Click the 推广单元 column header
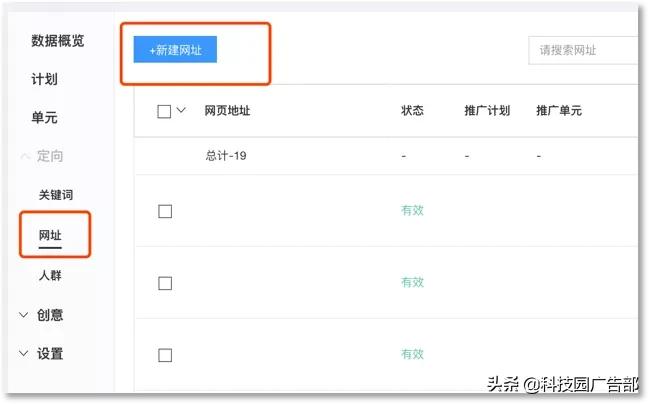This screenshot has height=404, width=650. (559, 111)
